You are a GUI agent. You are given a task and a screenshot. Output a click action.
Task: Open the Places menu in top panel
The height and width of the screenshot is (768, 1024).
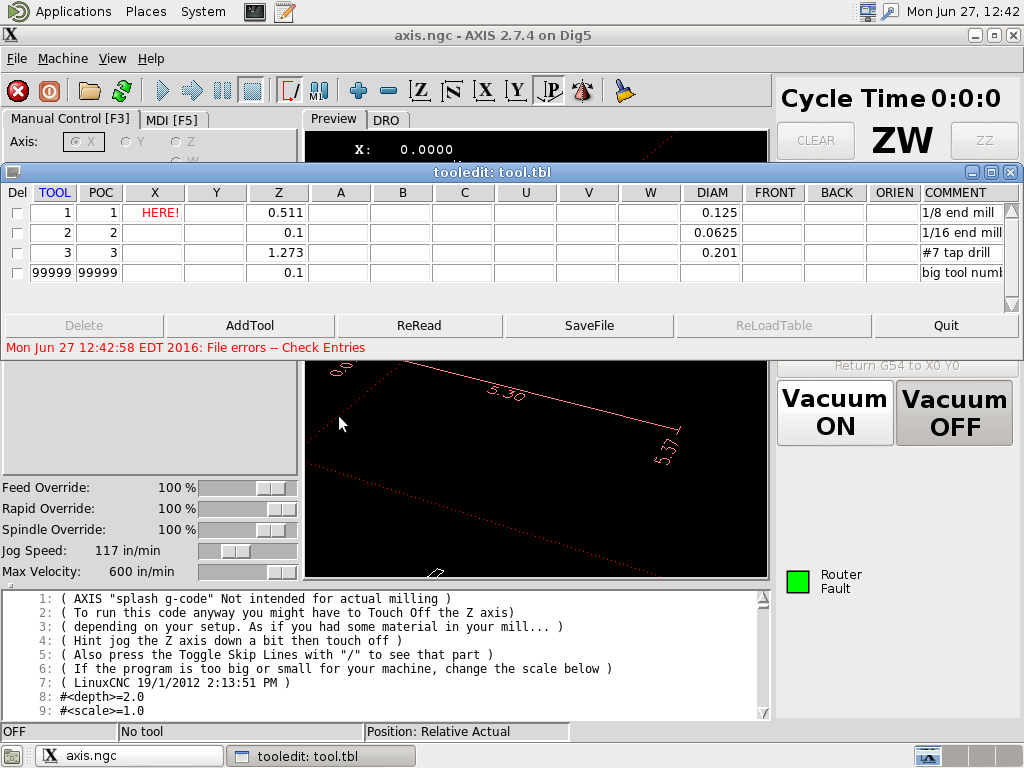[x=146, y=12]
